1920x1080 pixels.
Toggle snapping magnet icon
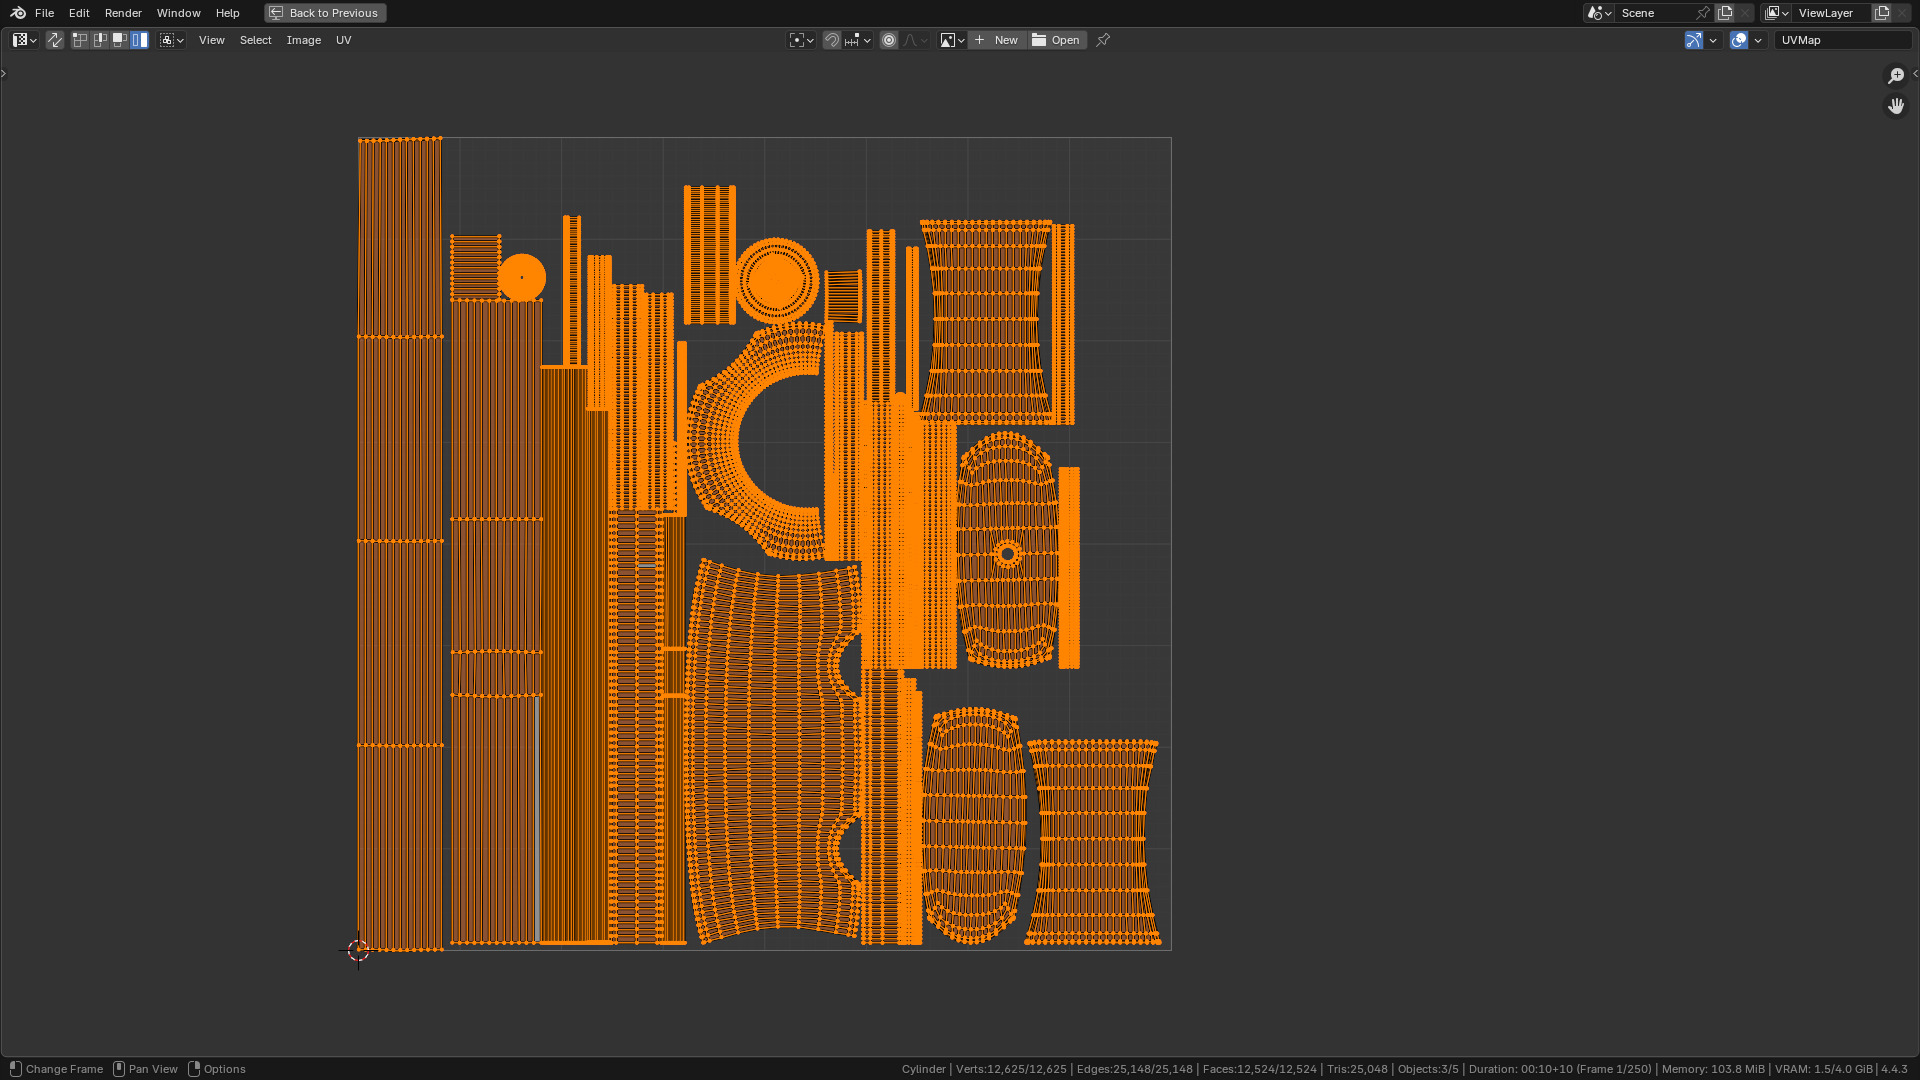point(831,40)
